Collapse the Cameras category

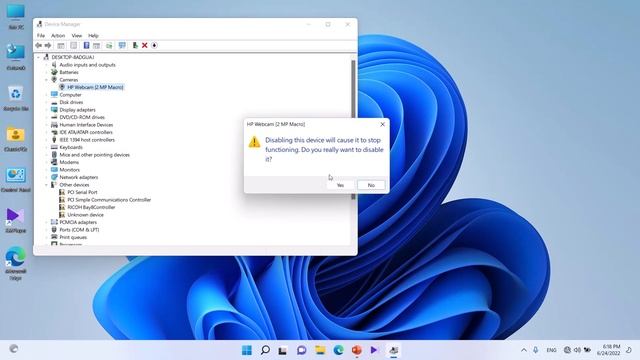[x=47, y=80]
